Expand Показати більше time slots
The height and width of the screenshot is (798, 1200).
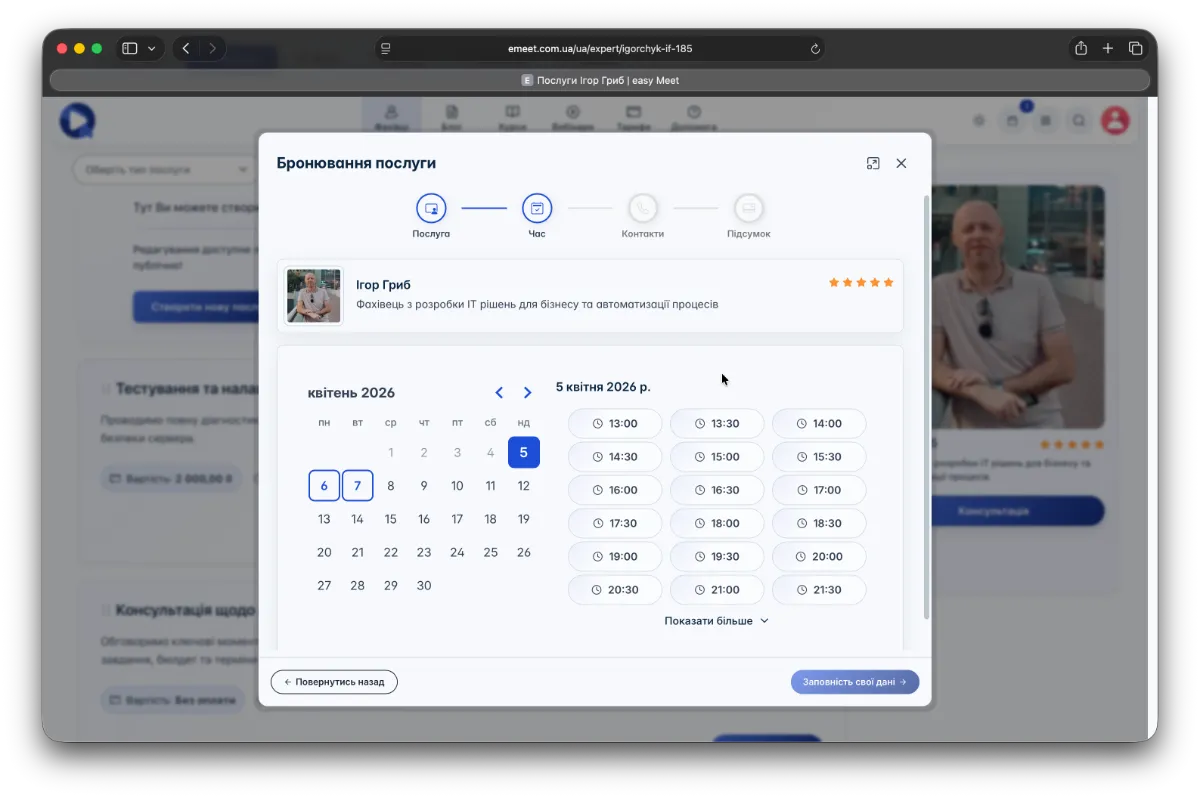tap(716, 621)
